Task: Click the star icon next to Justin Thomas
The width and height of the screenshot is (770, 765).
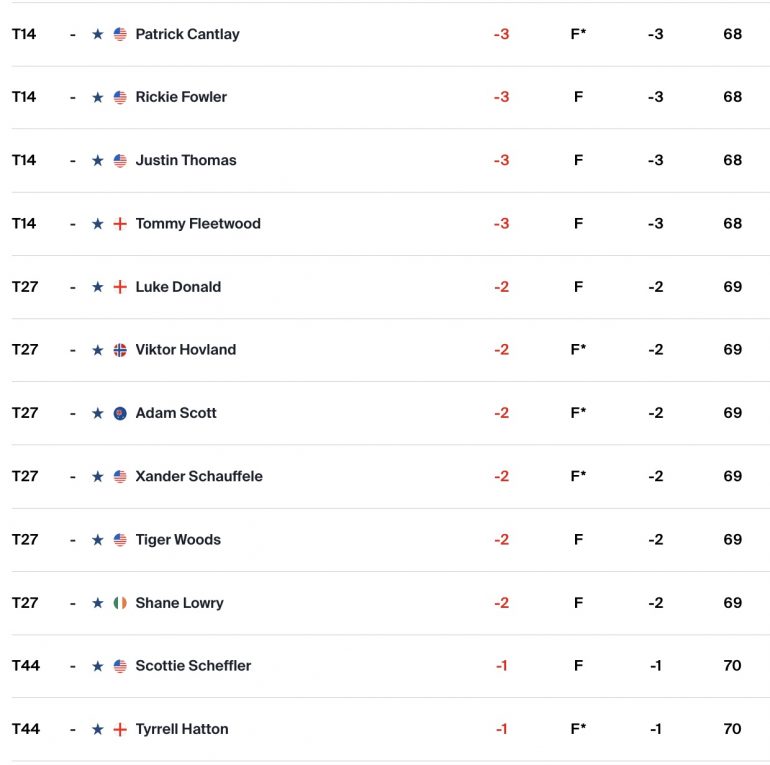Action: (x=98, y=161)
